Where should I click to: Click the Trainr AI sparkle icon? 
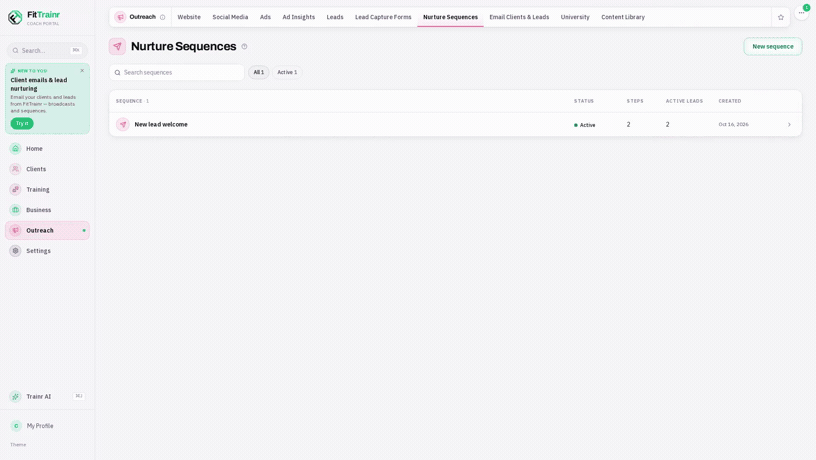(x=16, y=397)
